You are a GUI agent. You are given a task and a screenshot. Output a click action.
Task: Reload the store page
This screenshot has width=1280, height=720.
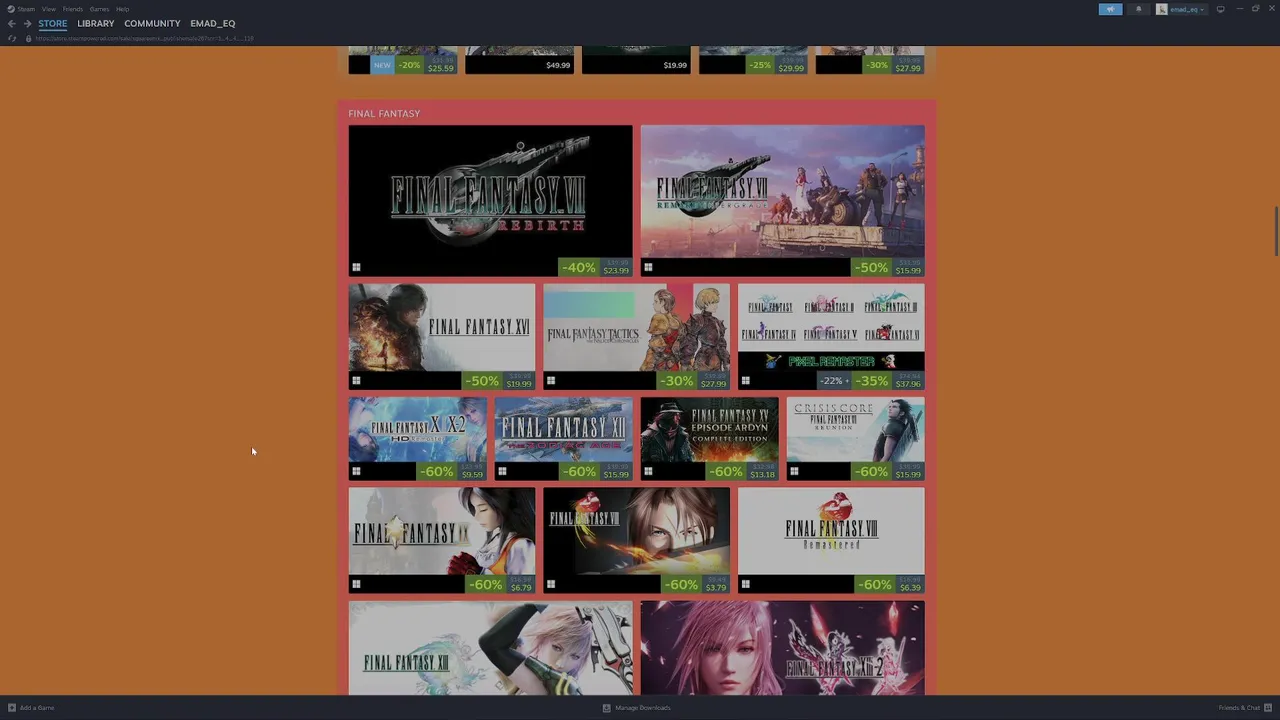[12, 38]
